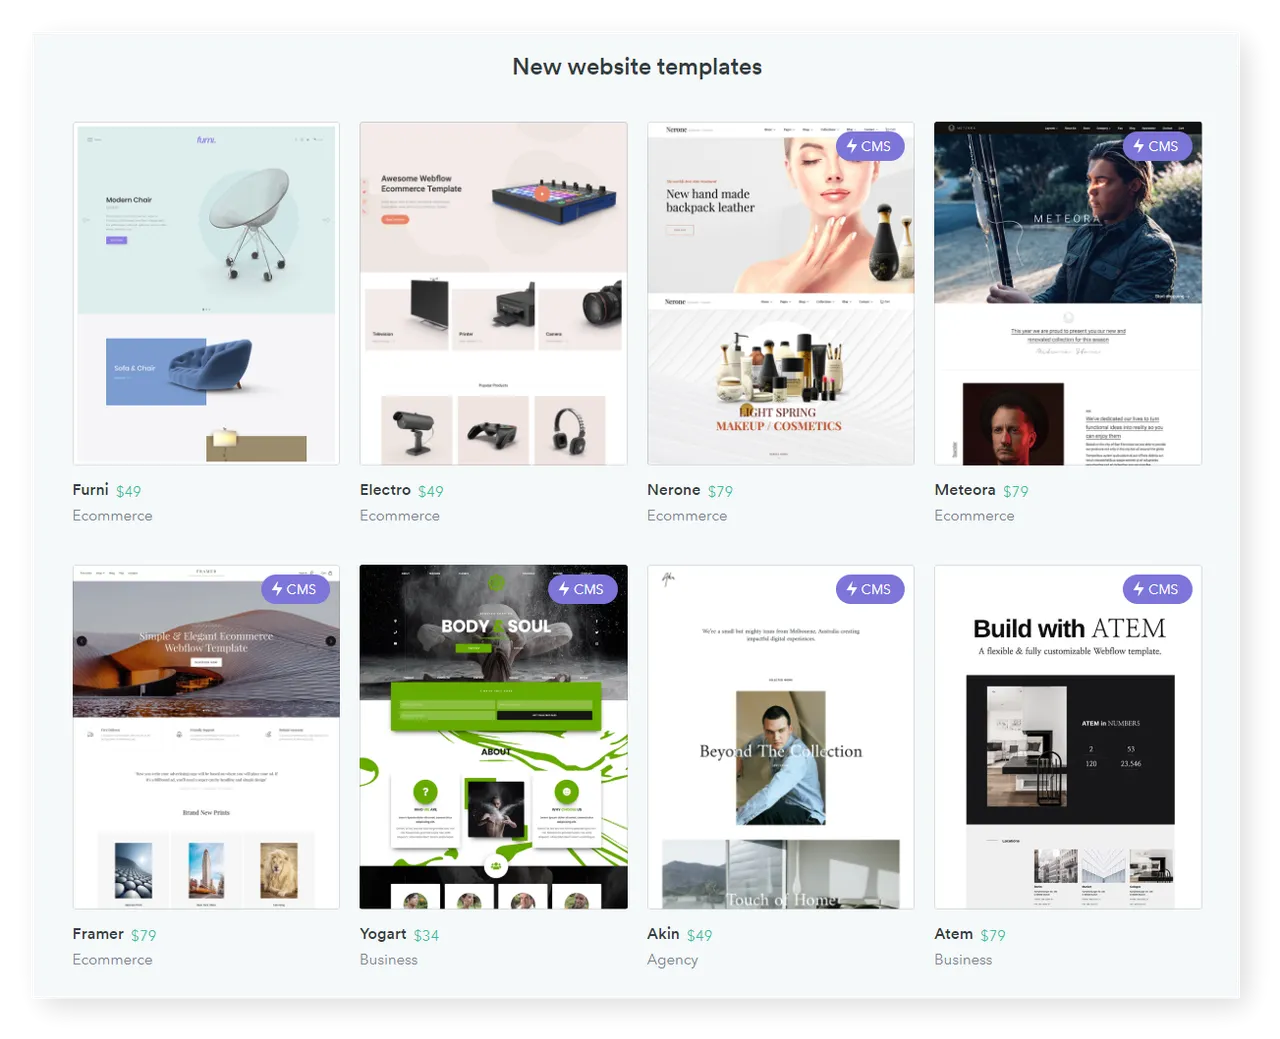The width and height of the screenshot is (1280, 1039).
Task: Open the Atem template thumbnail
Action: coord(1068,737)
